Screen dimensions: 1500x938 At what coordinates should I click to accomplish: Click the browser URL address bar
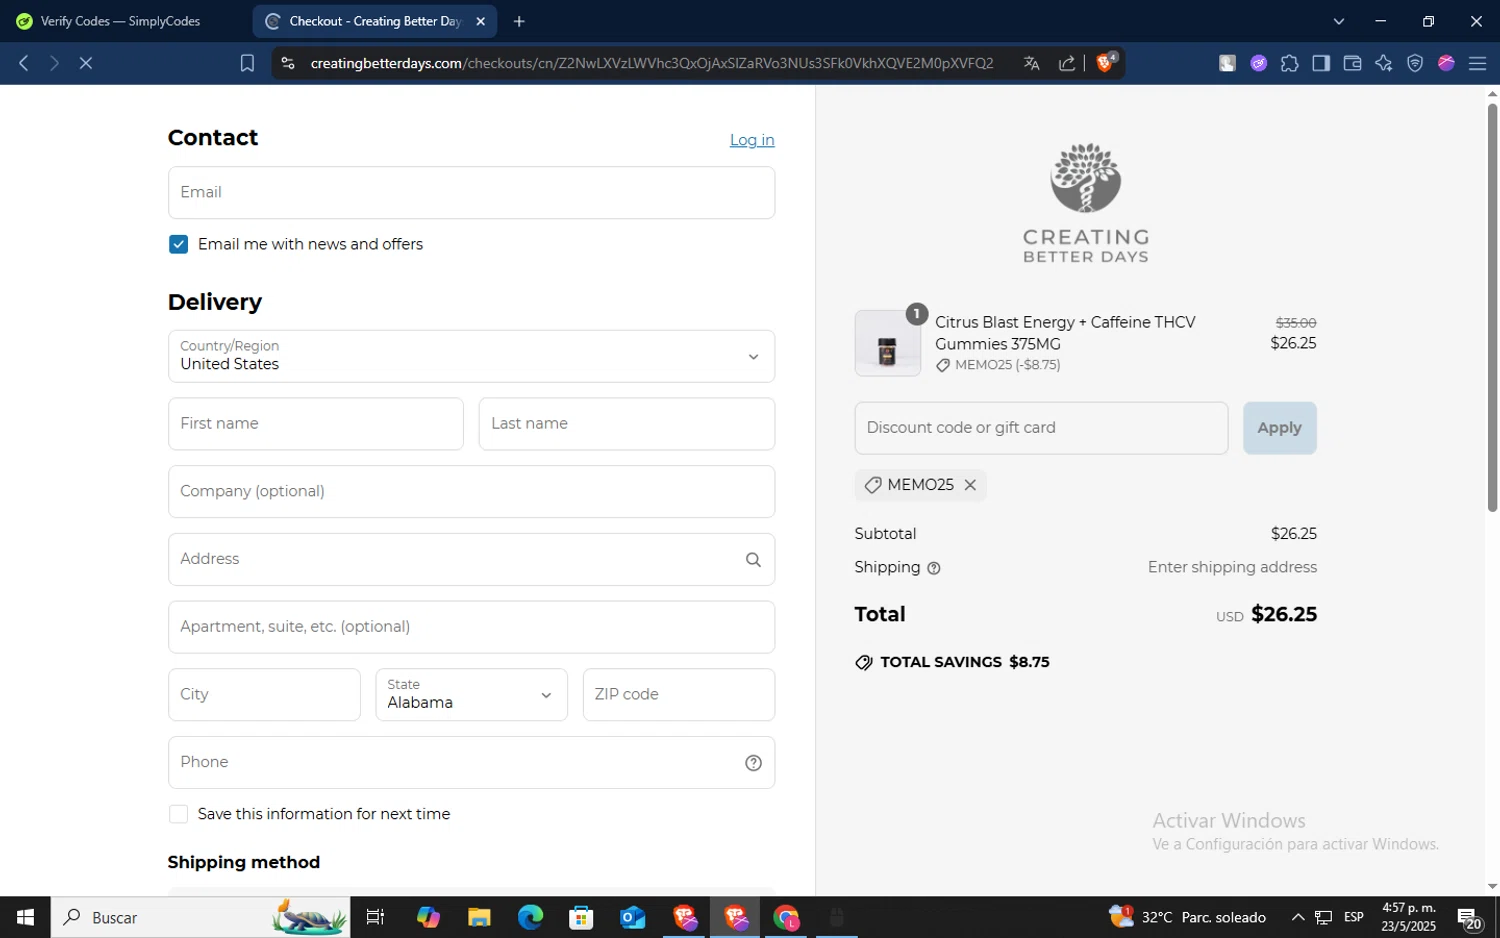pyautogui.click(x=652, y=63)
